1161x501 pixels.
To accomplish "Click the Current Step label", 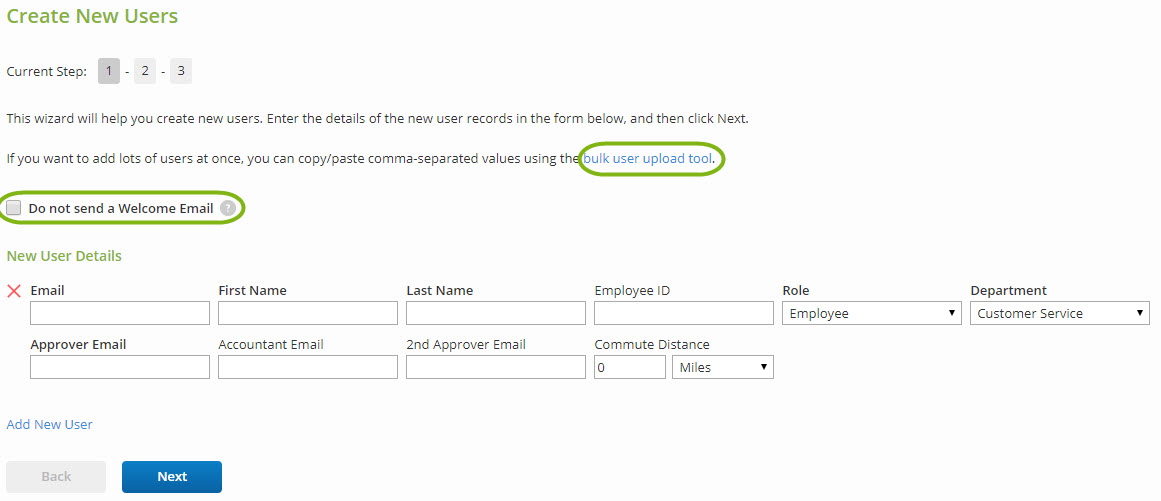I will [47, 73].
